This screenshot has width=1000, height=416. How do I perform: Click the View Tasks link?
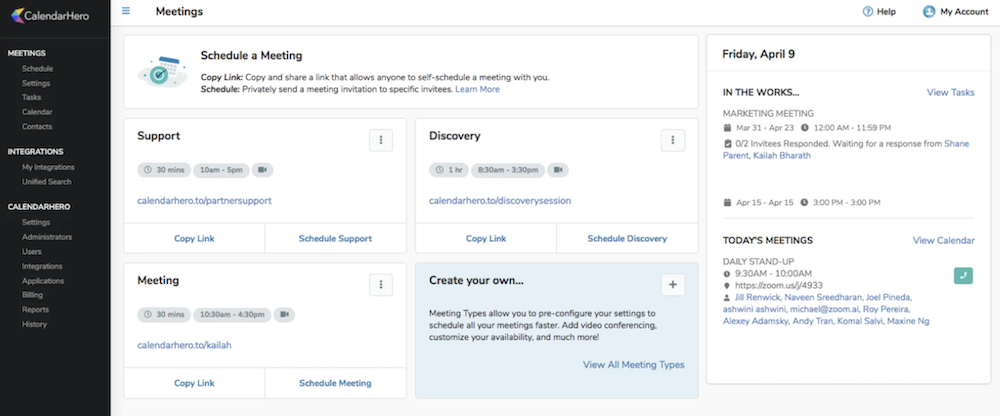point(950,92)
